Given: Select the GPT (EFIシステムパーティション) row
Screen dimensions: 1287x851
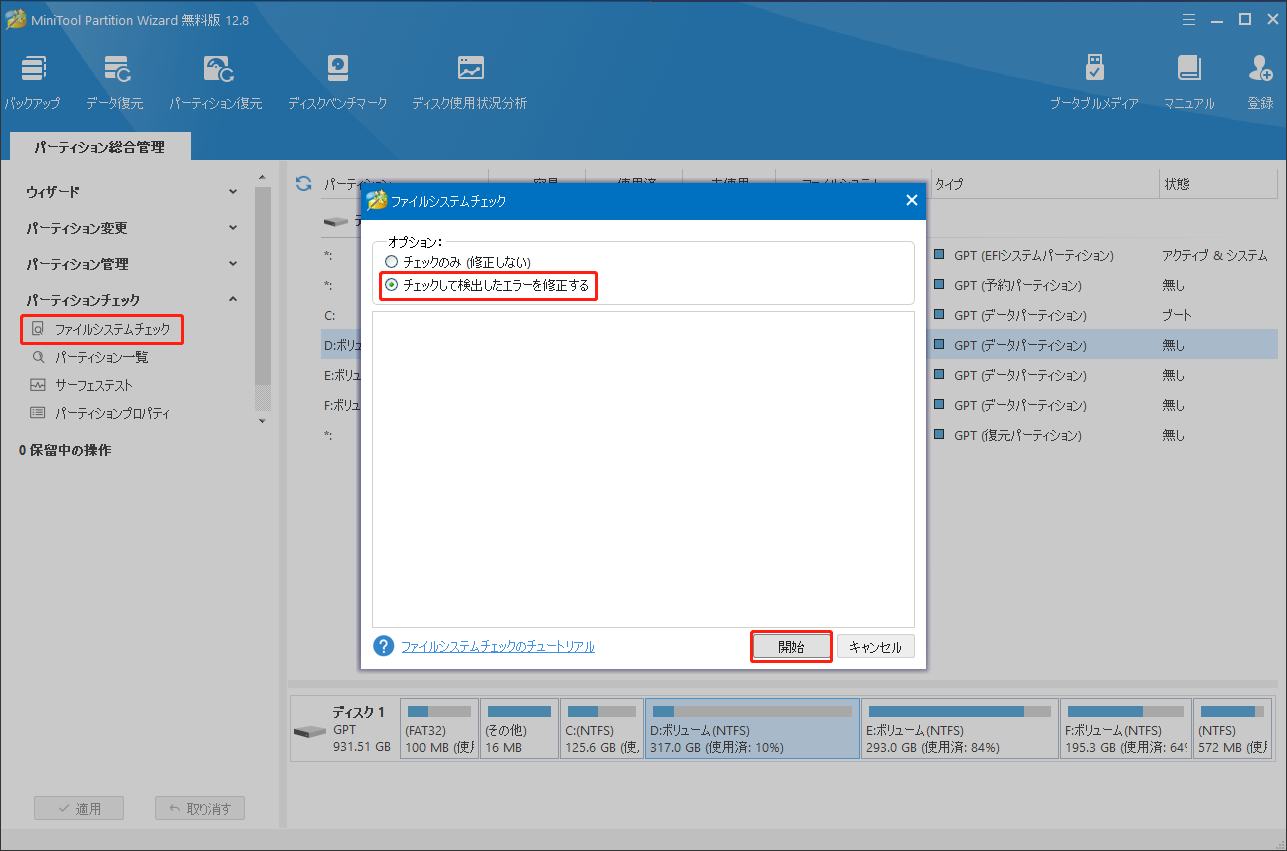Looking at the screenshot, I should [1034, 256].
